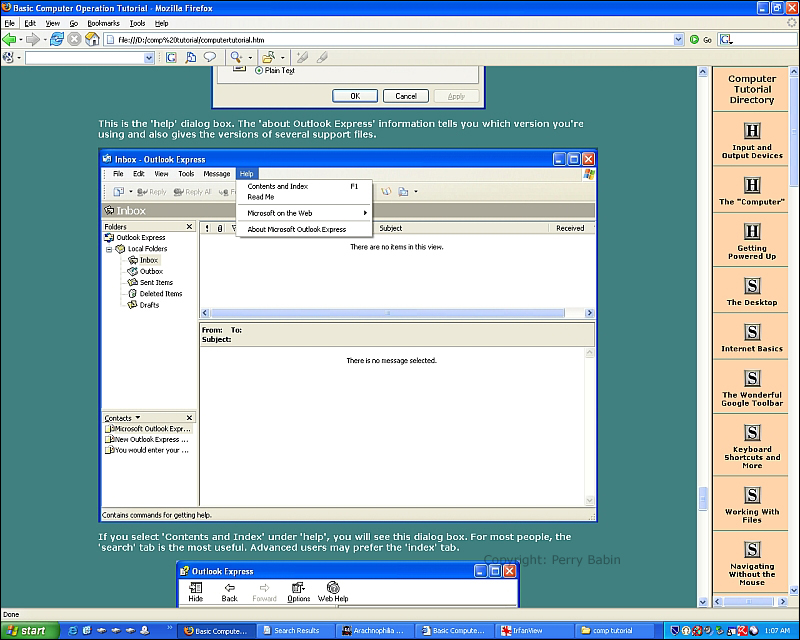Open the folder options dropdown arrow

pos(283,58)
